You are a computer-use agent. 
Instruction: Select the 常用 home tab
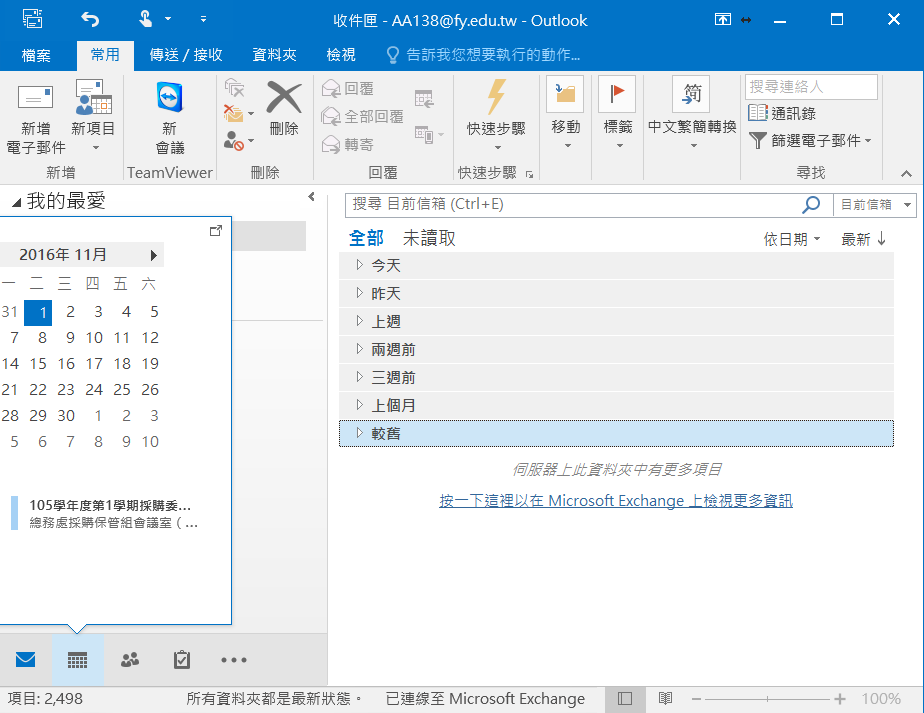click(x=105, y=55)
